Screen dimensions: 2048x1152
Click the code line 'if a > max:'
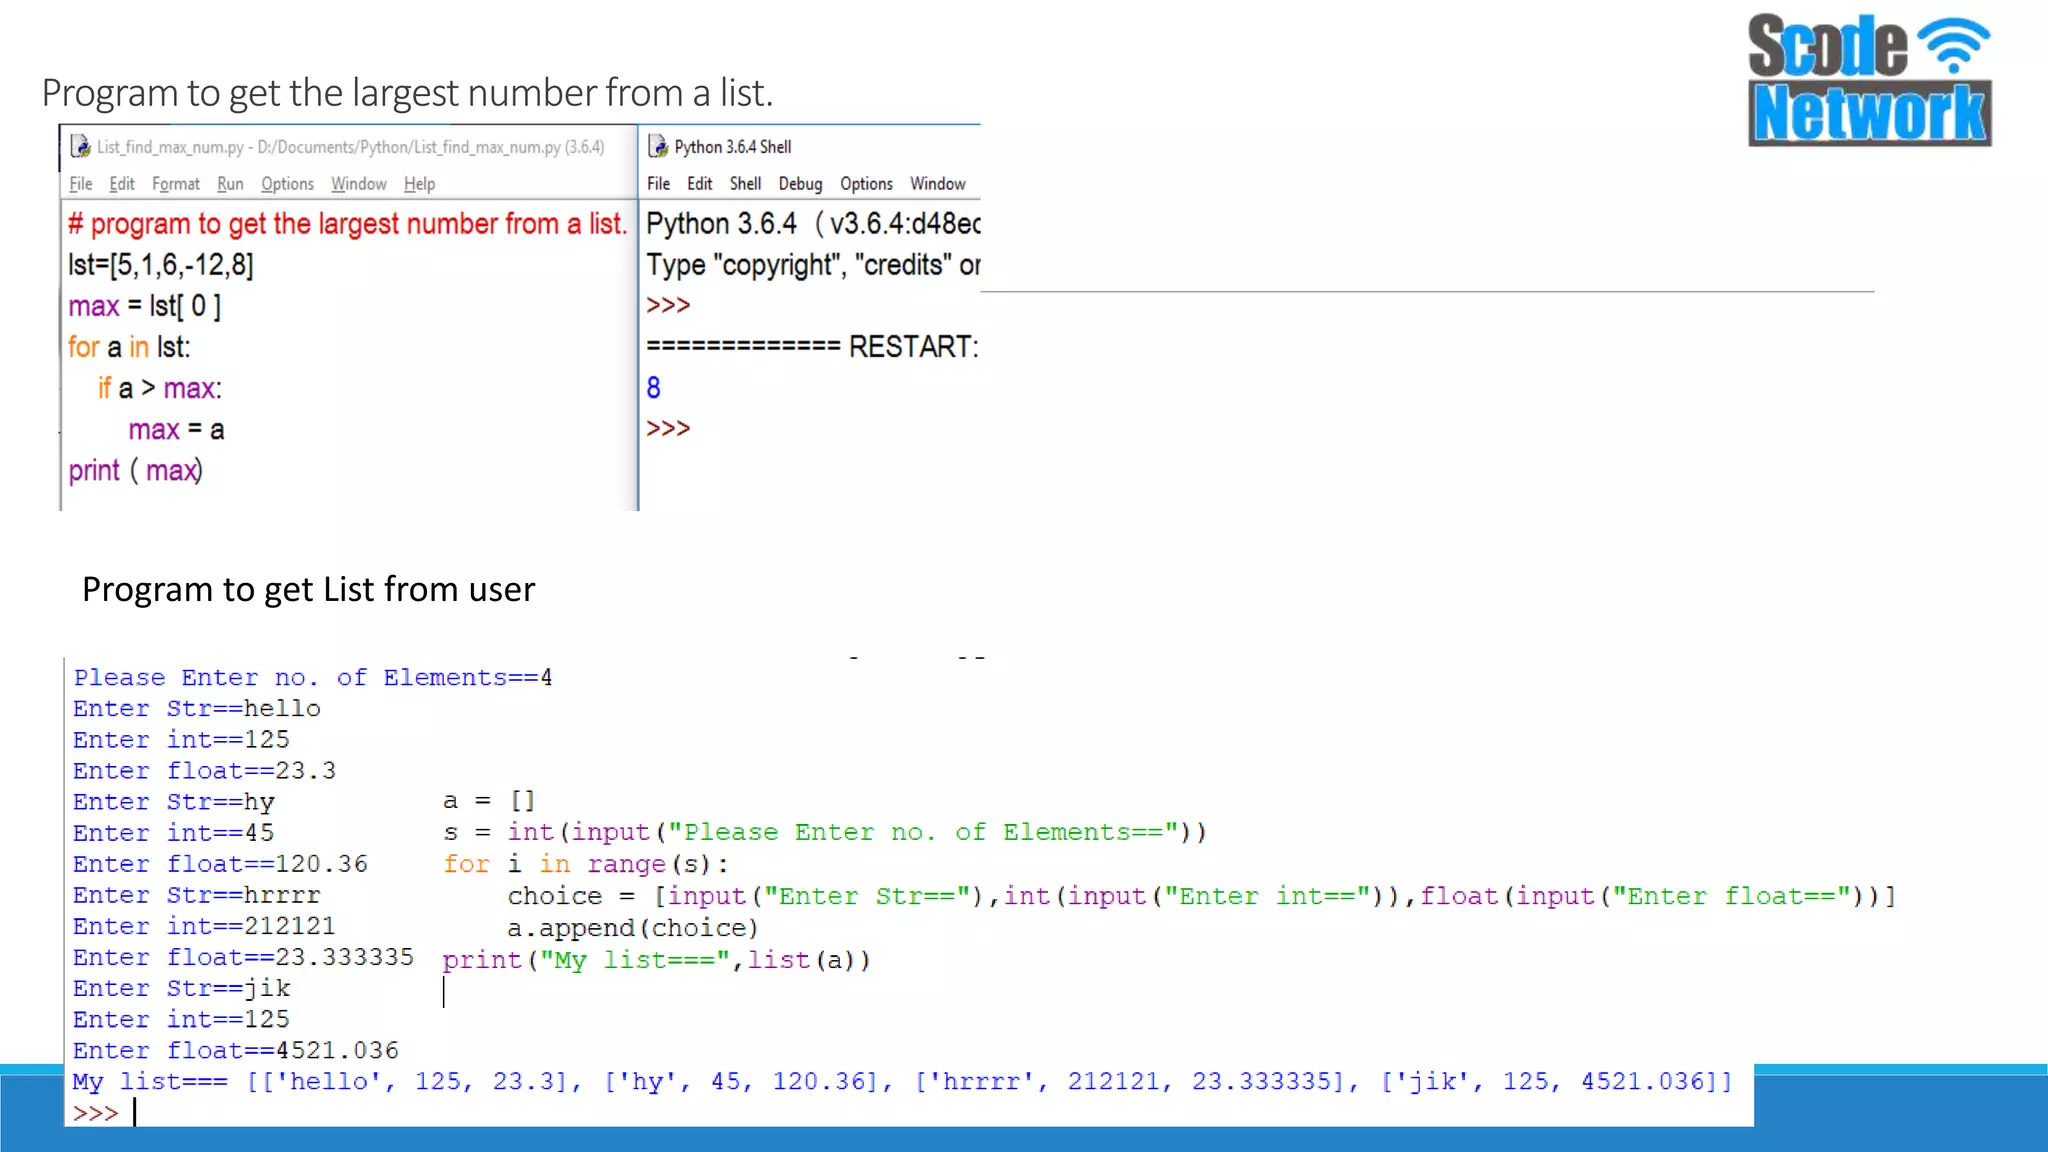click(160, 388)
